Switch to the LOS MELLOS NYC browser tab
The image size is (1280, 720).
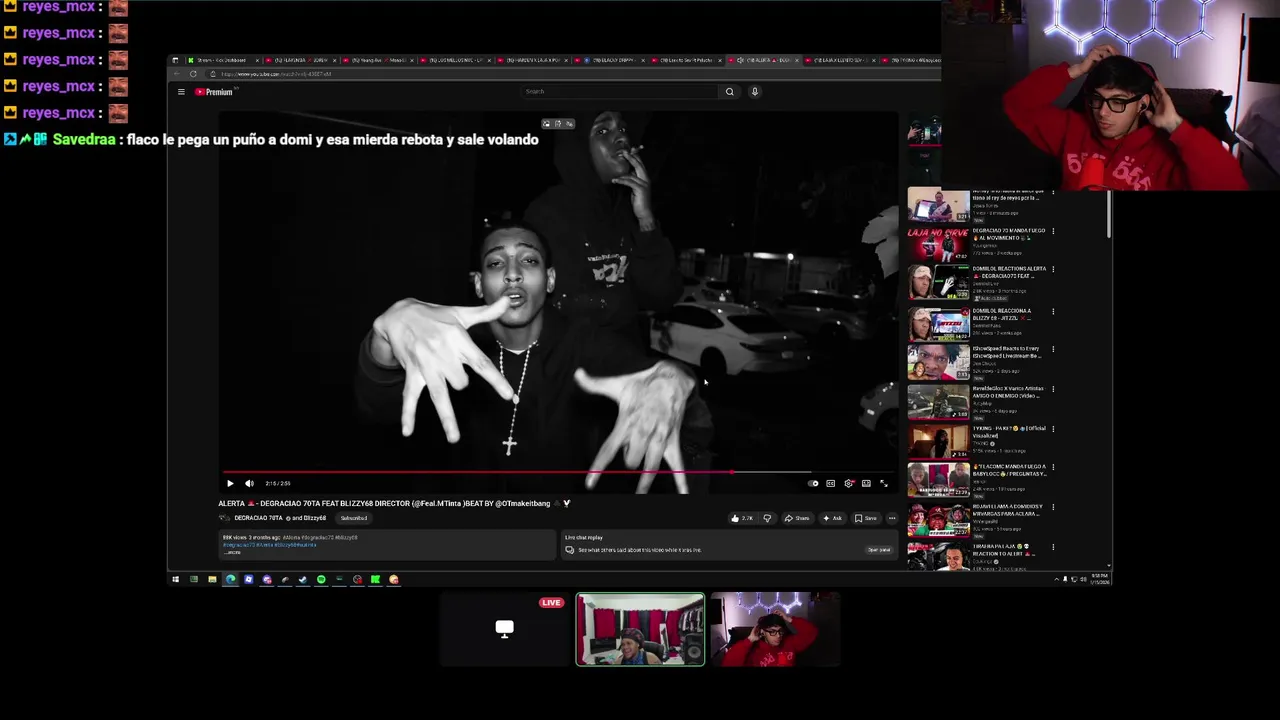click(455, 60)
